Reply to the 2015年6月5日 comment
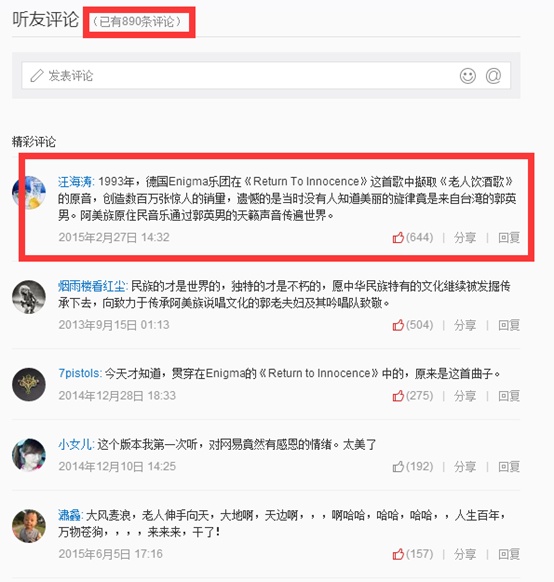 pos(509,555)
